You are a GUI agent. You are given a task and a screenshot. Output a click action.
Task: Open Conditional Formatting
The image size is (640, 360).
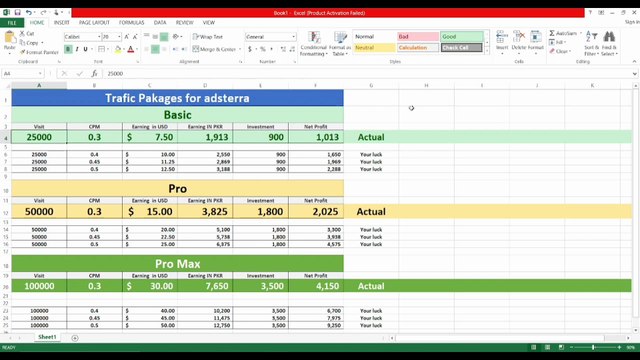click(x=314, y=44)
